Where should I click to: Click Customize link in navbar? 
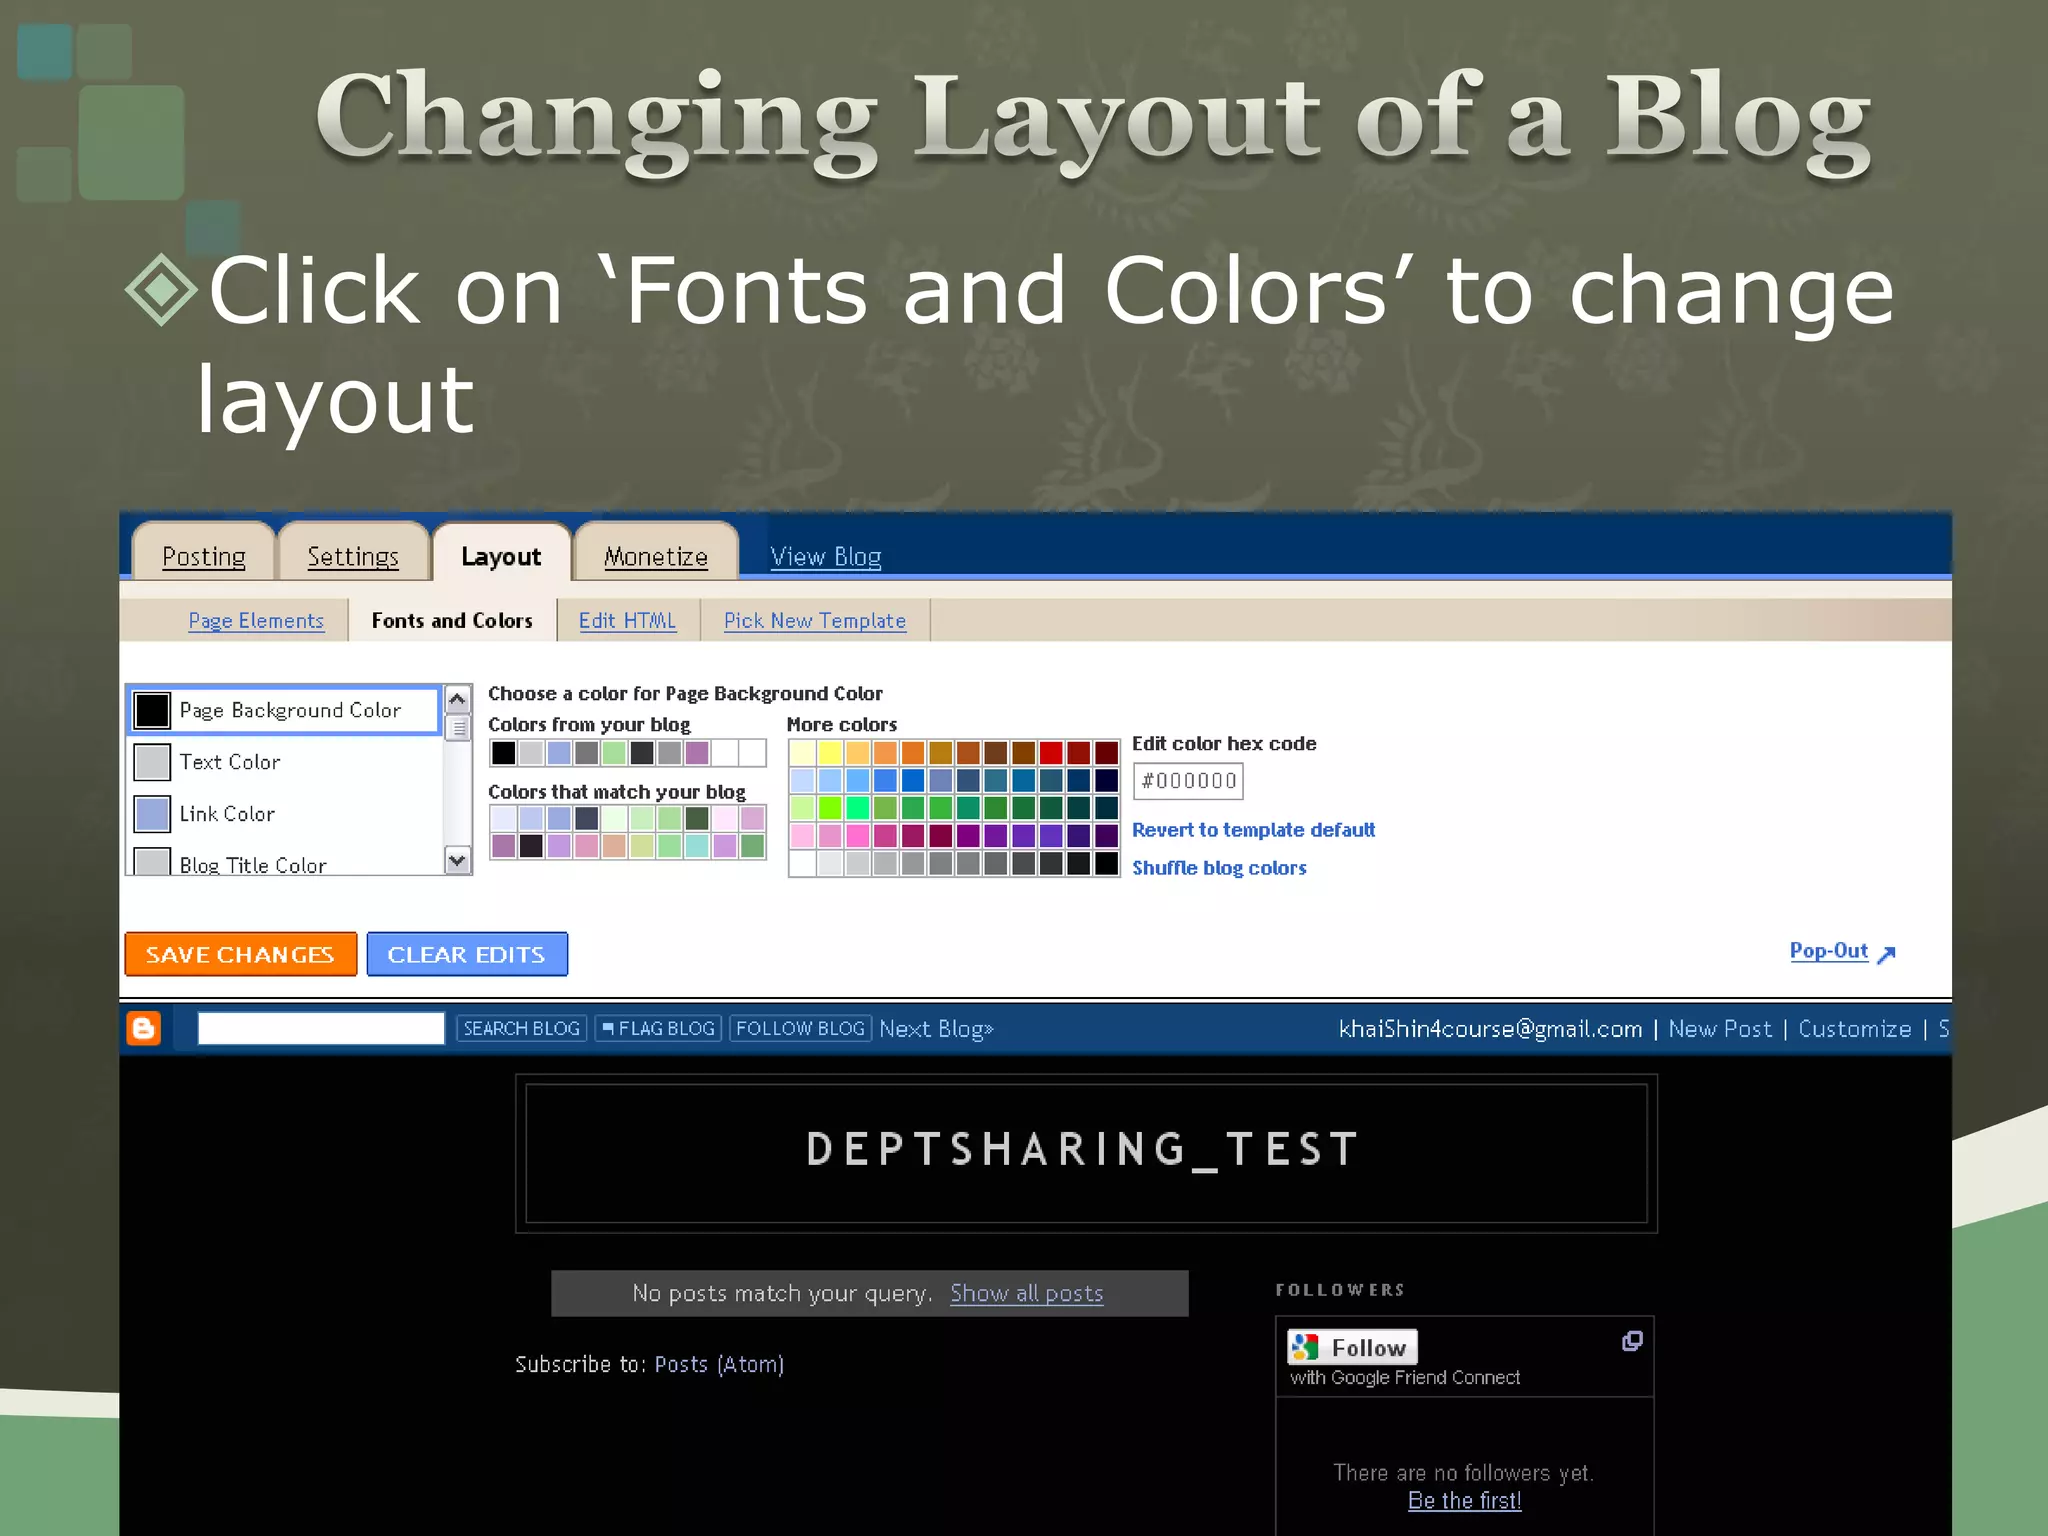[x=1855, y=1029]
